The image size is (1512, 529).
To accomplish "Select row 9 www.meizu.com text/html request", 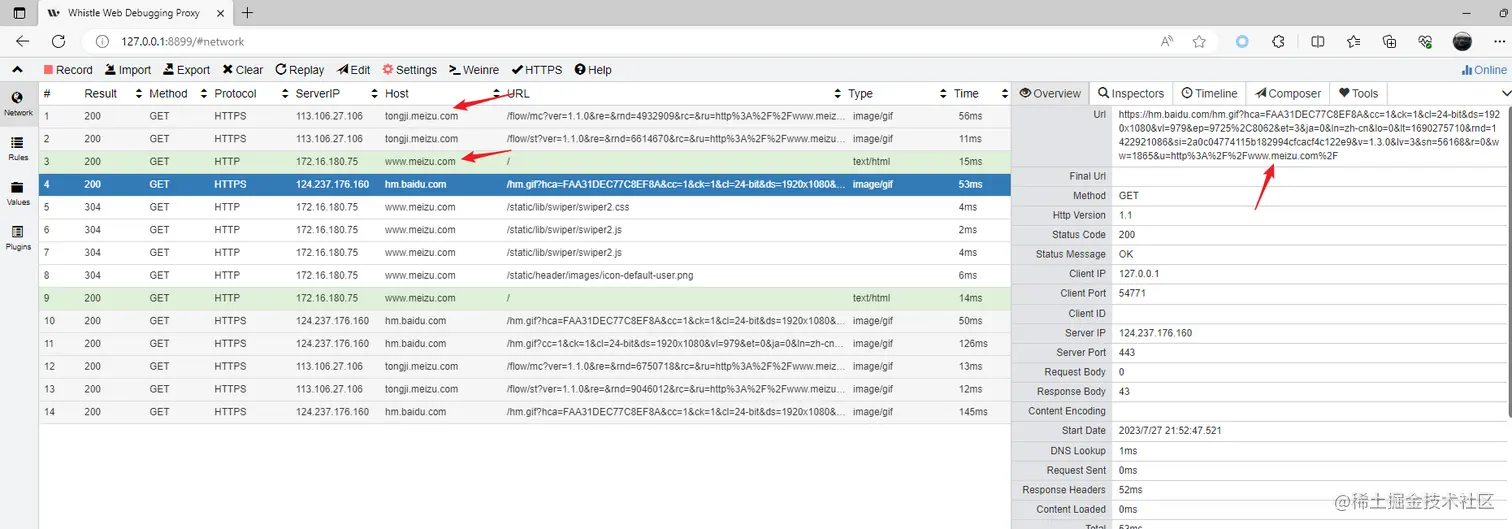I will click(525, 298).
